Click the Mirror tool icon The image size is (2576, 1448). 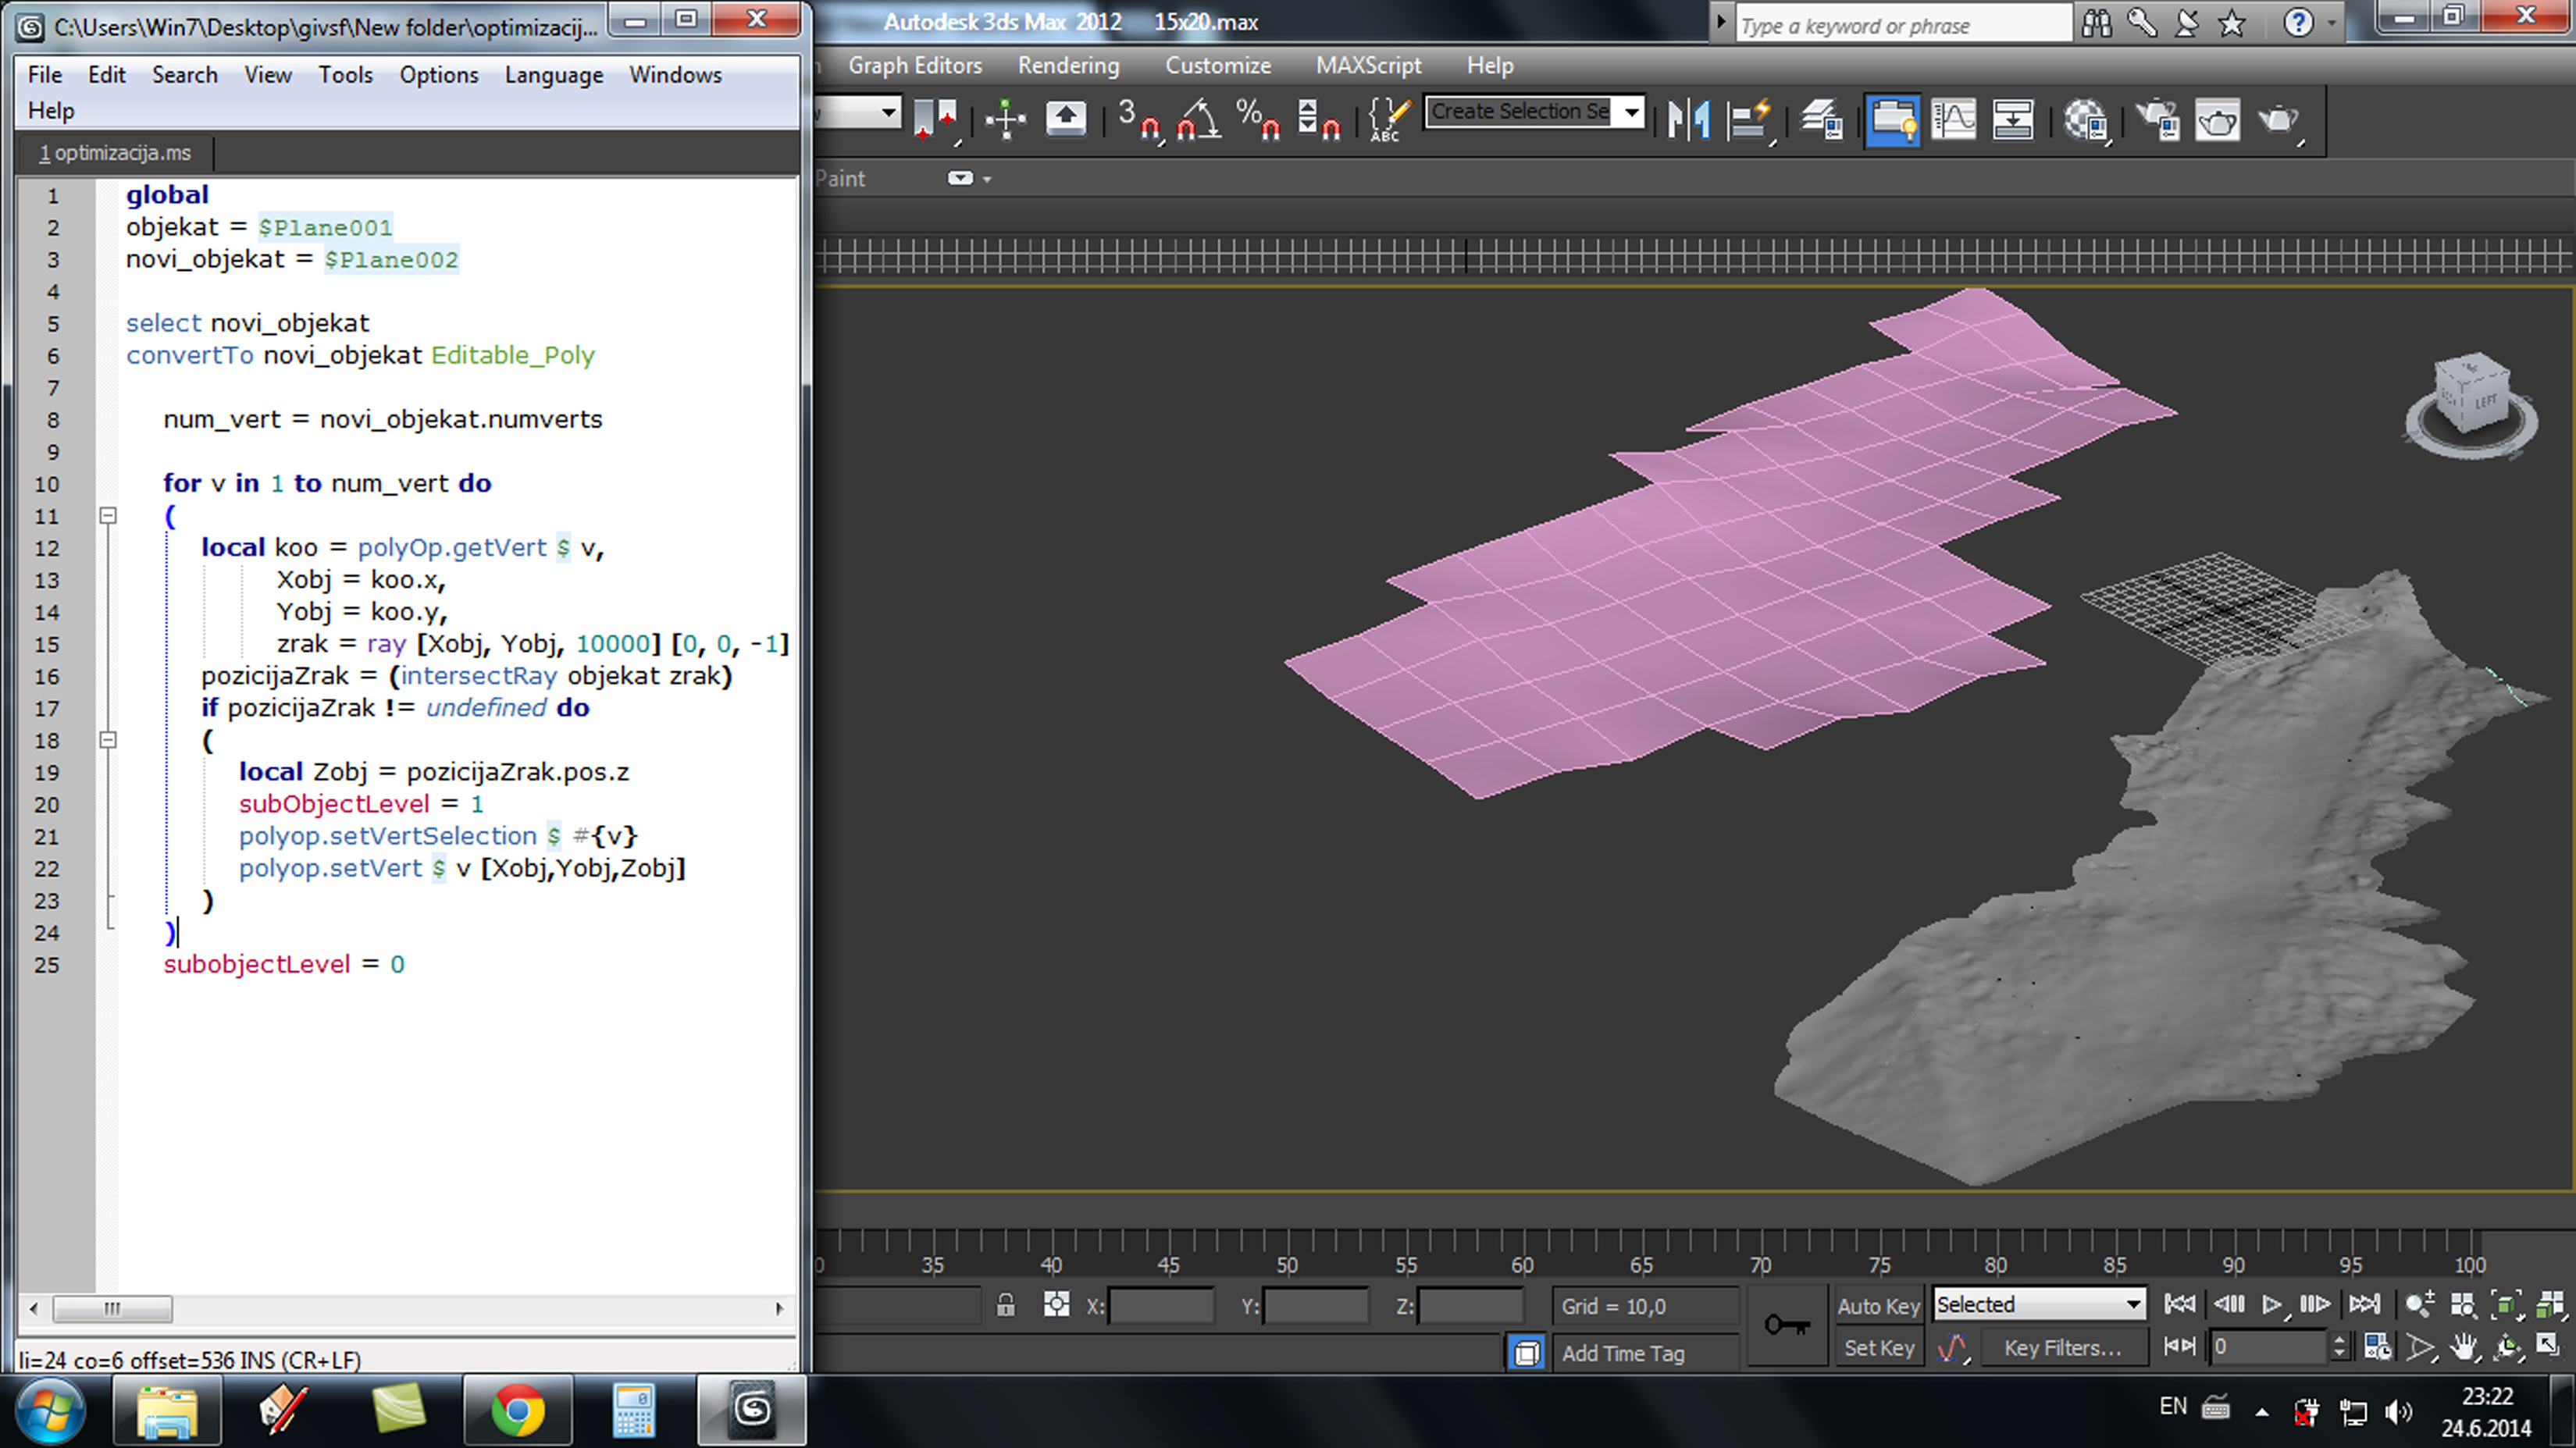coord(1689,119)
